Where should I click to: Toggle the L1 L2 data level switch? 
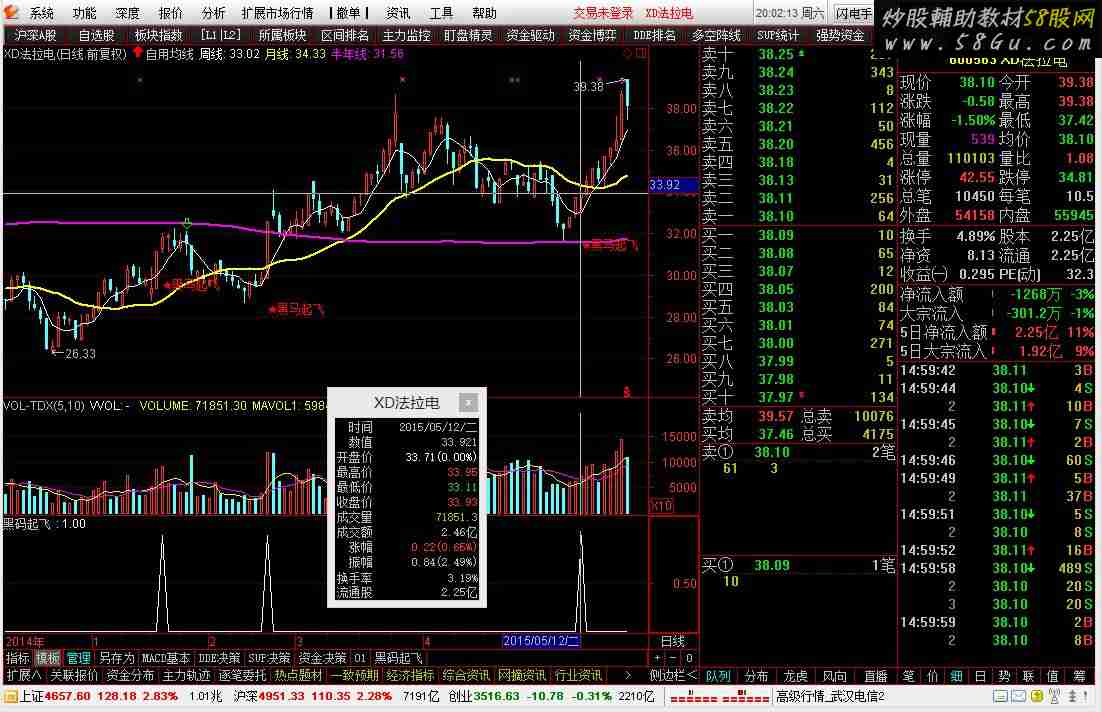coord(220,34)
